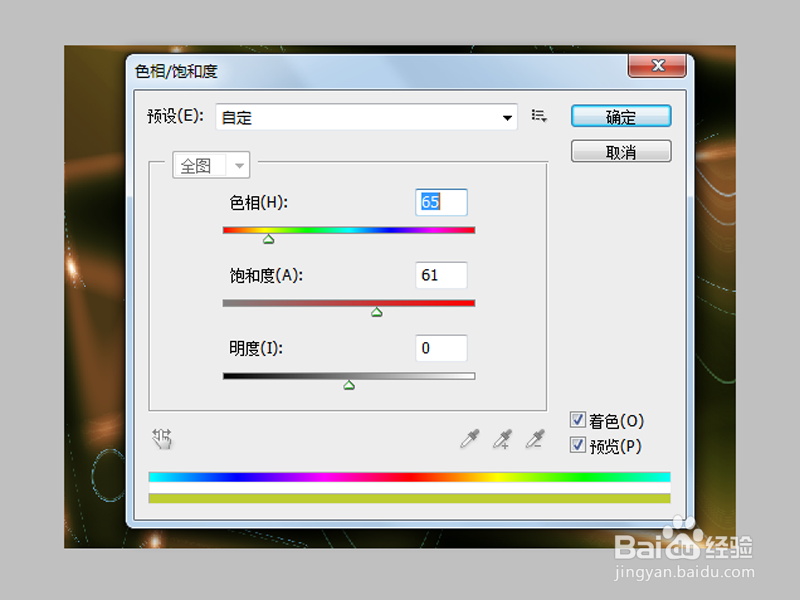Screen dimensions: 800x600
Task: Select the 饱和度 value field showing 61
Action: [441, 275]
